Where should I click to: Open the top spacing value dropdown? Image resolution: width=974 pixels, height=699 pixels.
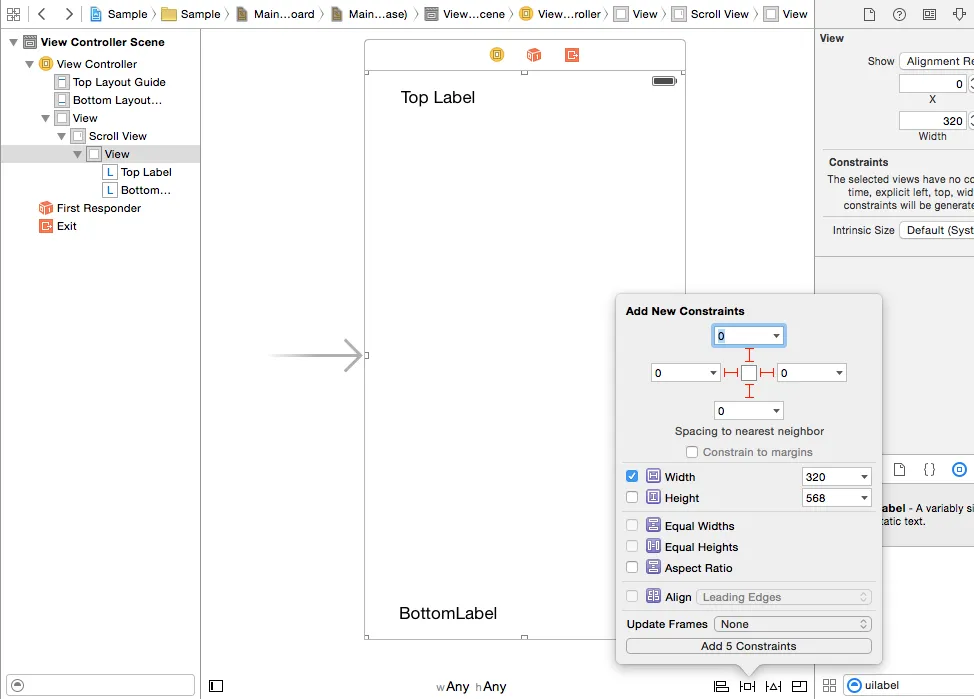776,336
